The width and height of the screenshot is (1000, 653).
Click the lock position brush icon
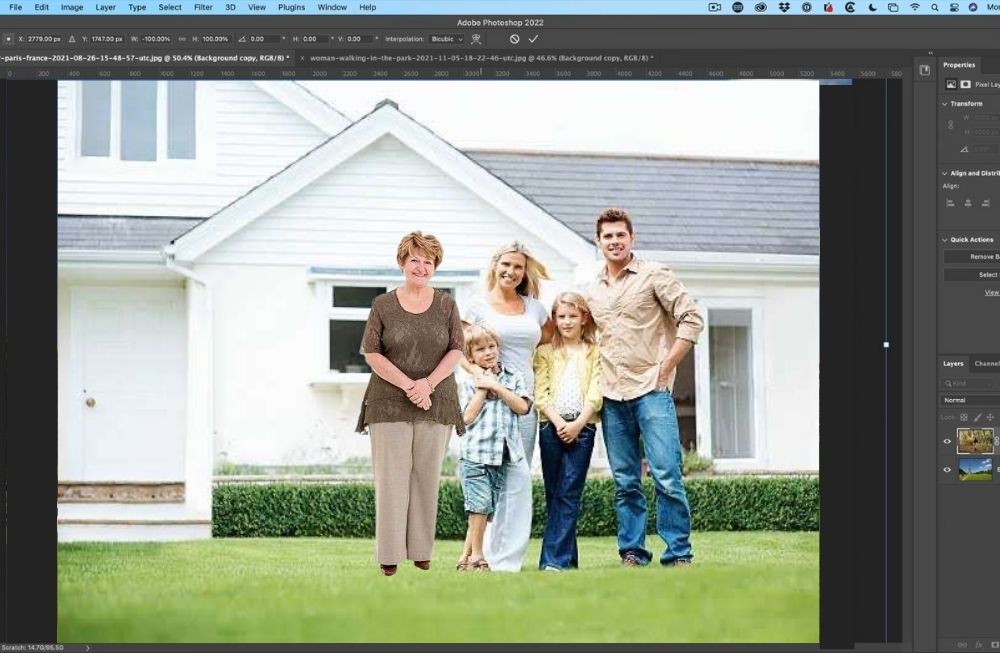977,417
